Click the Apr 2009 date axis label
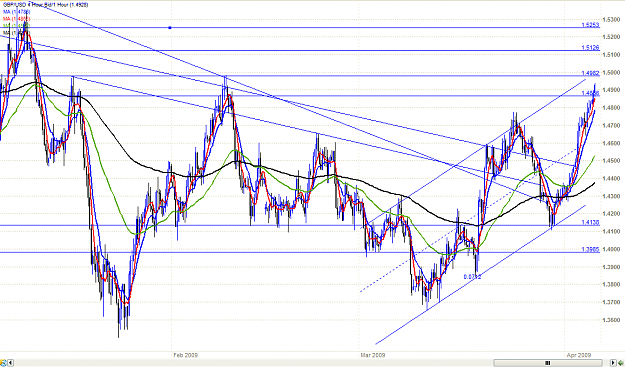625x367 pixels. pos(579,355)
